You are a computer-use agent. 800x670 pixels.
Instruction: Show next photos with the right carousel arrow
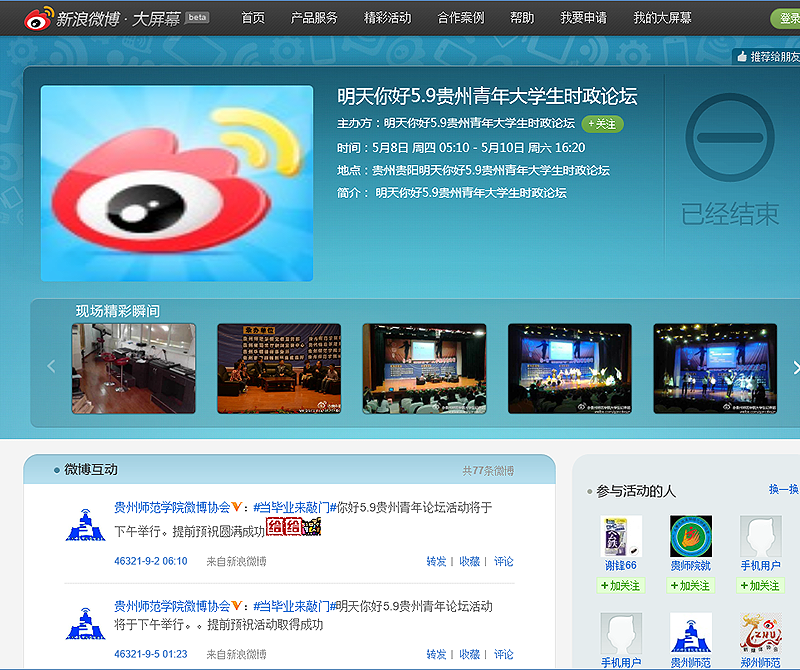pyautogui.click(x=795, y=367)
